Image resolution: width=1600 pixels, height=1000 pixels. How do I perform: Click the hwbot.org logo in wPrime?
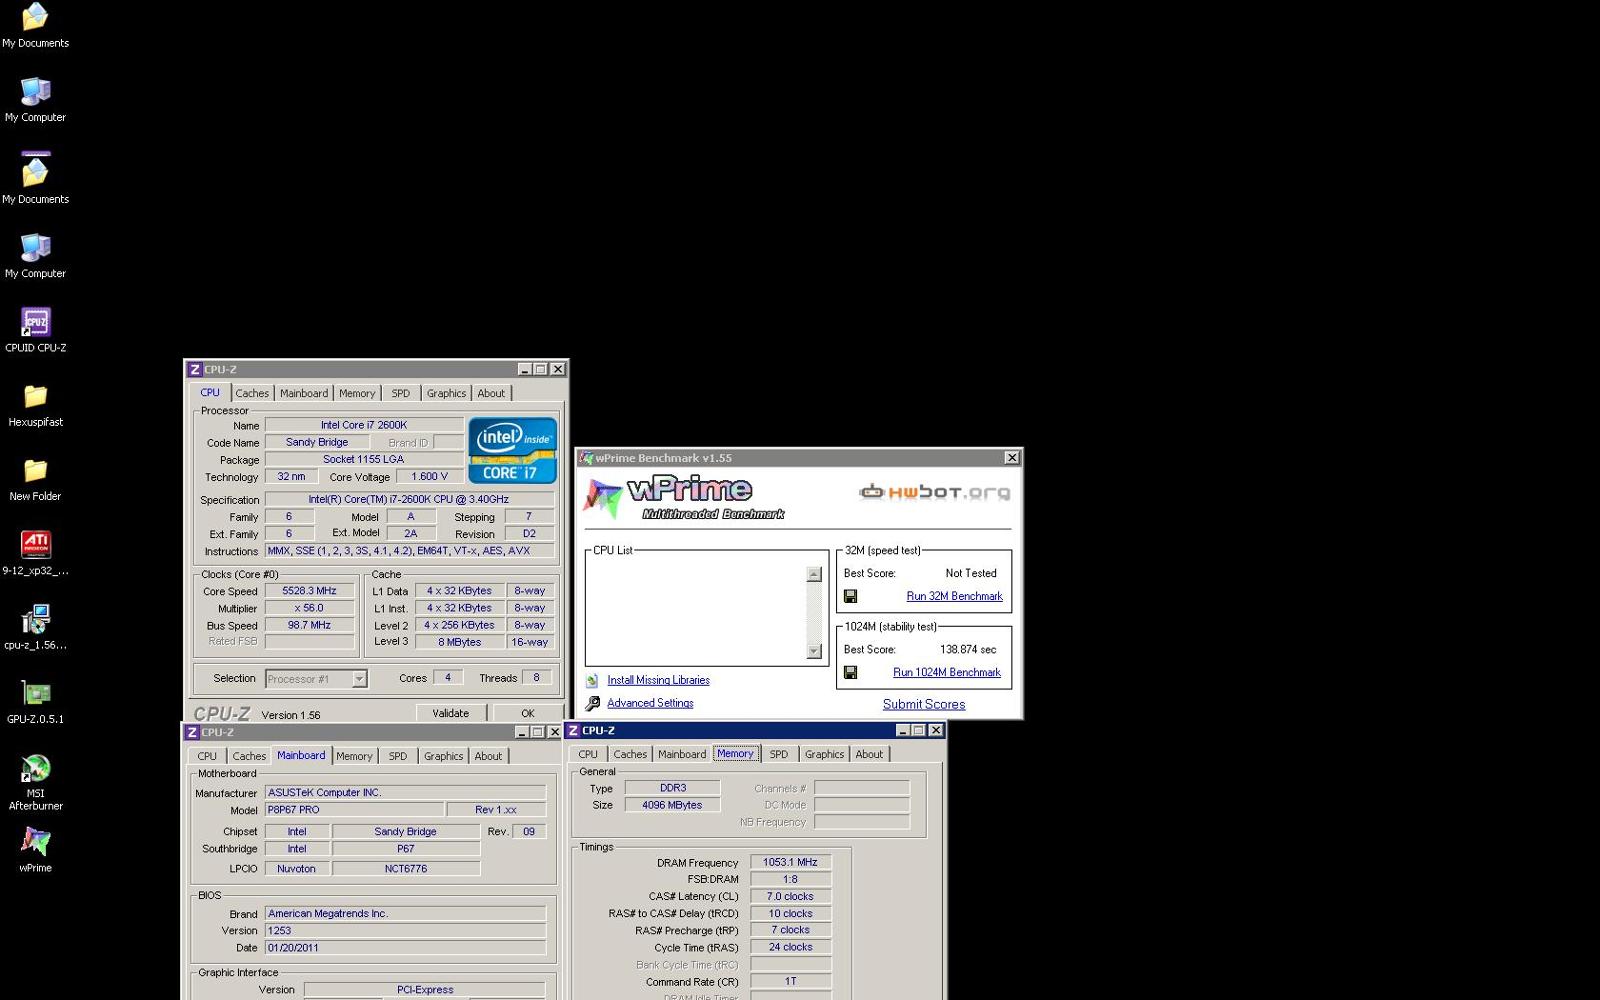(934, 492)
